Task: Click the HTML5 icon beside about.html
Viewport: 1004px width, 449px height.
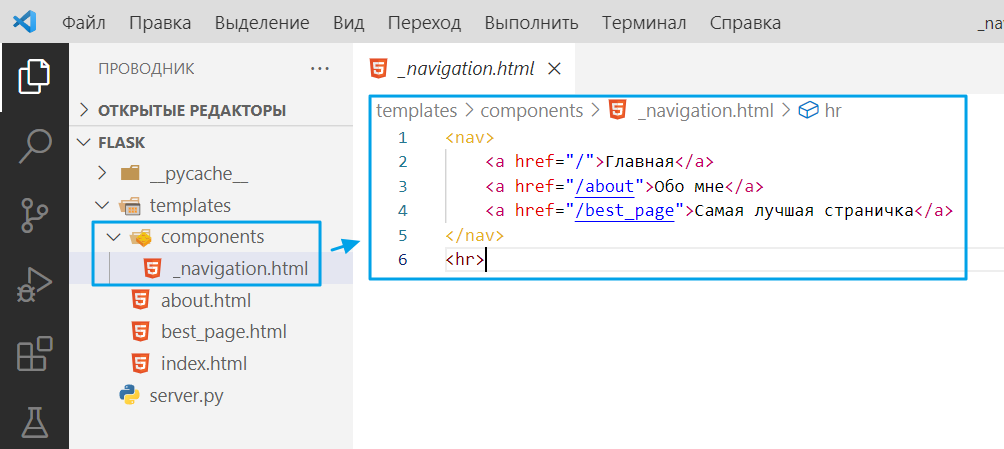Action: pos(140,300)
